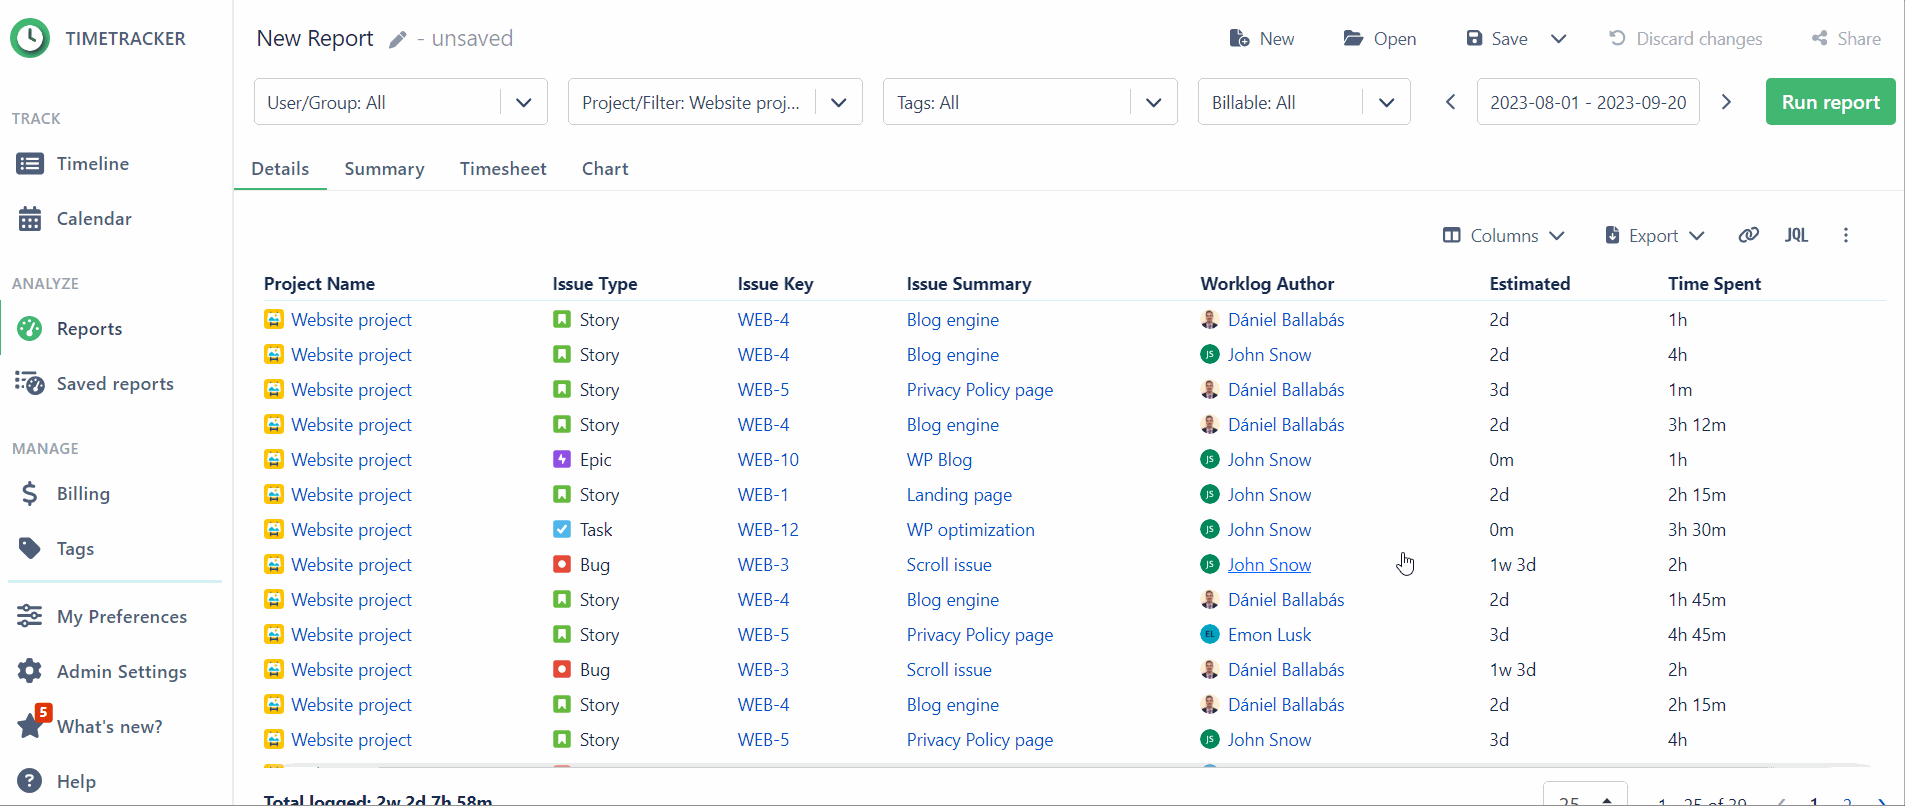Image resolution: width=1905 pixels, height=806 pixels.
Task: Click the 3h 30m time spent cell
Action: [x=1697, y=530]
